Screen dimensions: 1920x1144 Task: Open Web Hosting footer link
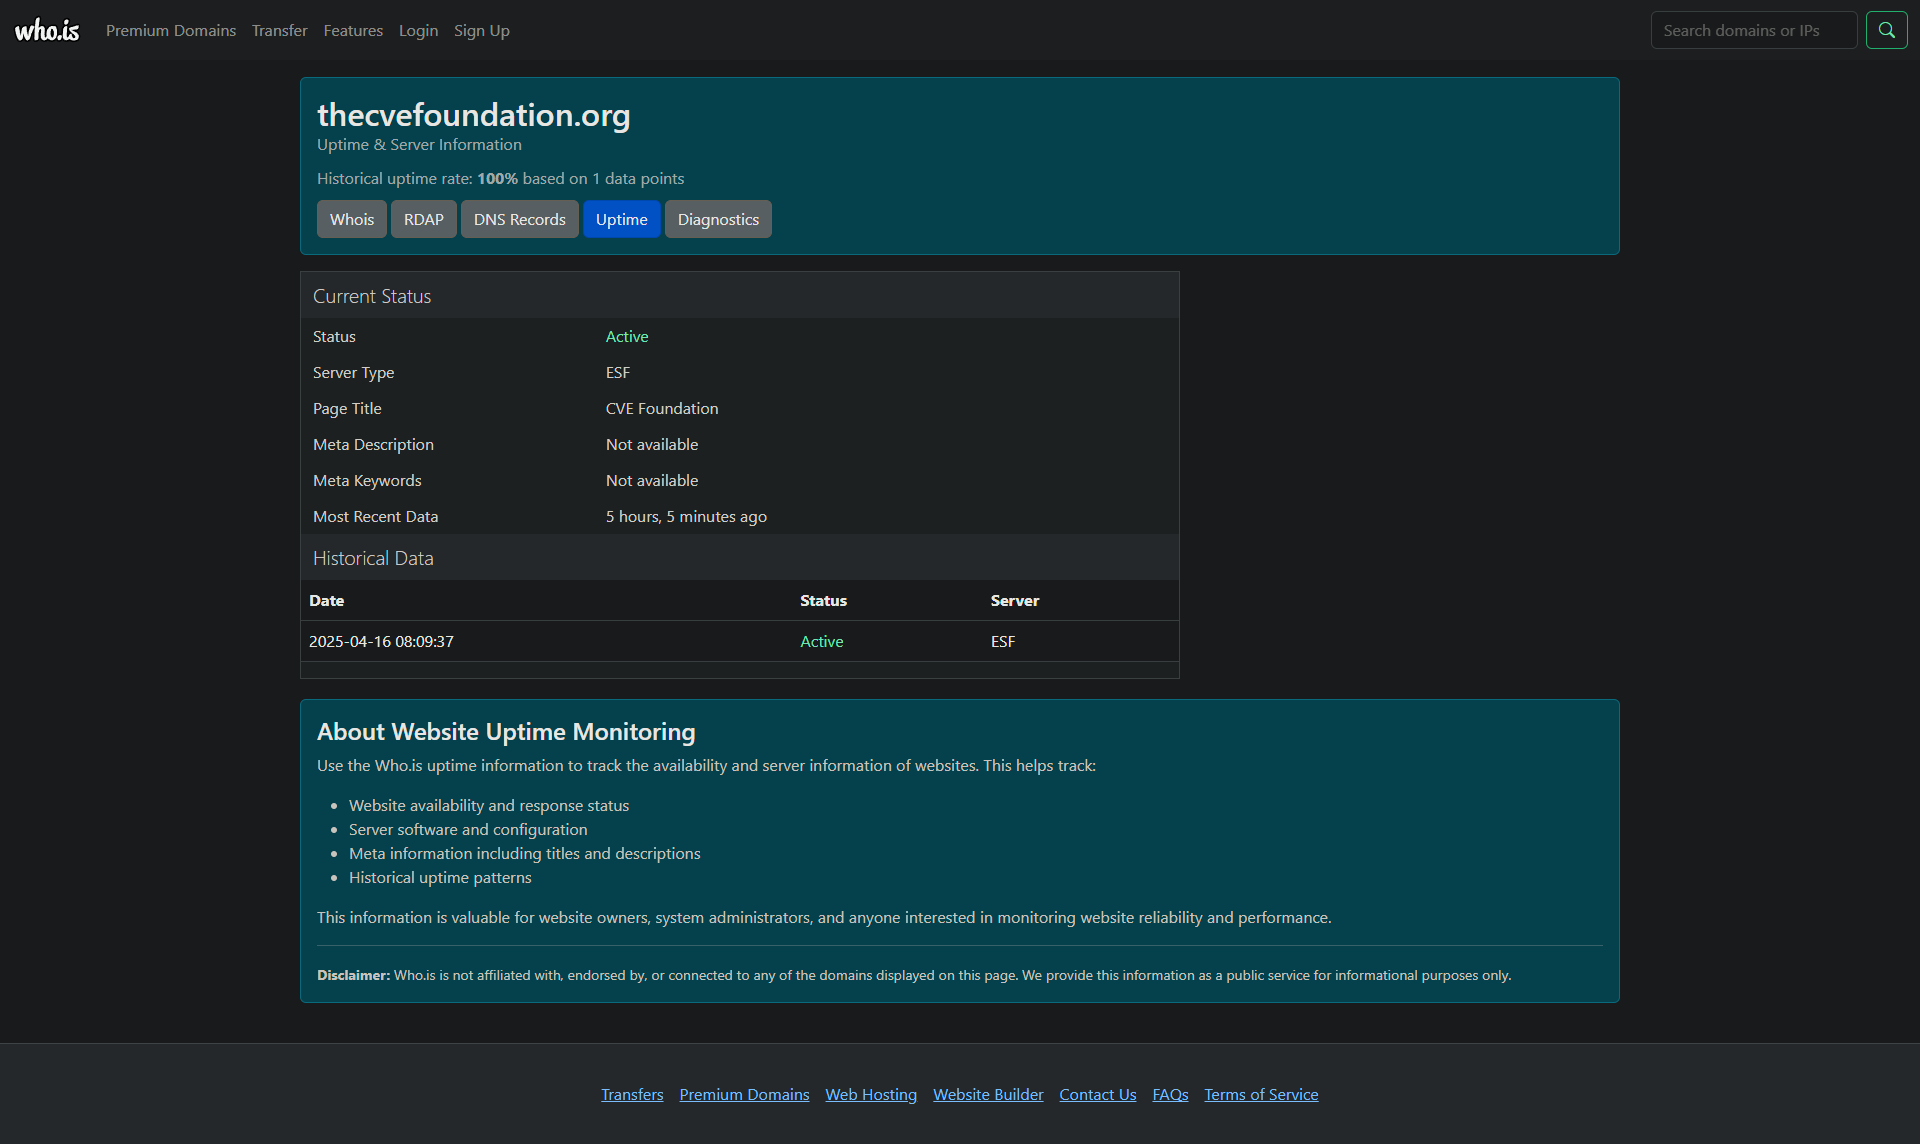click(x=871, y=1094)
